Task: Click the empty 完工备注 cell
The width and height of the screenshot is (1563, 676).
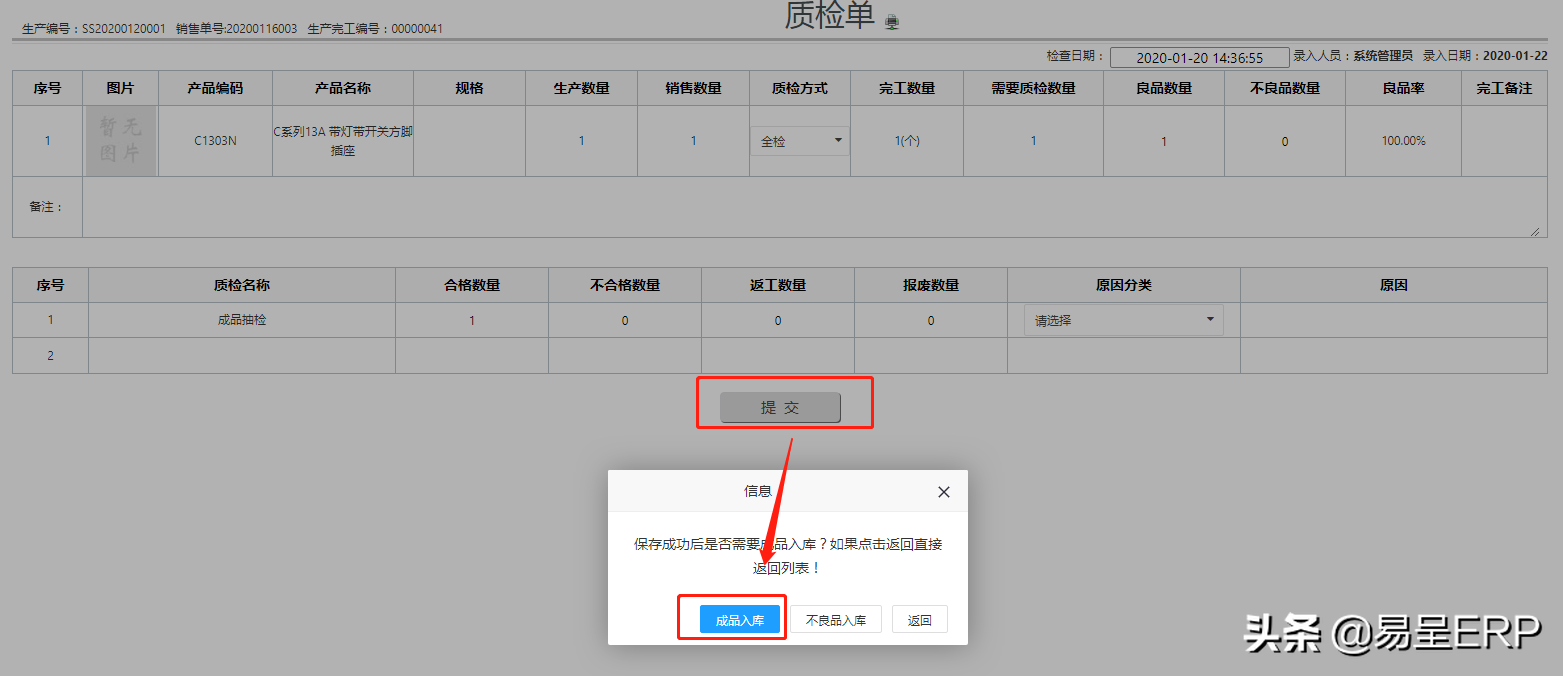Action: pyautogui.click(x=1504, y=141)
